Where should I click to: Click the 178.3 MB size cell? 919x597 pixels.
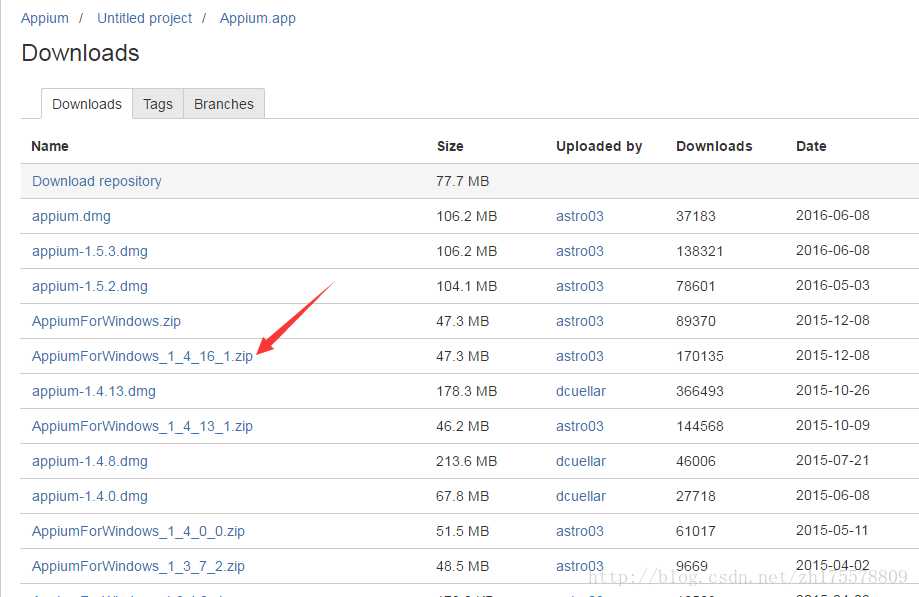(x=467, y=391)
